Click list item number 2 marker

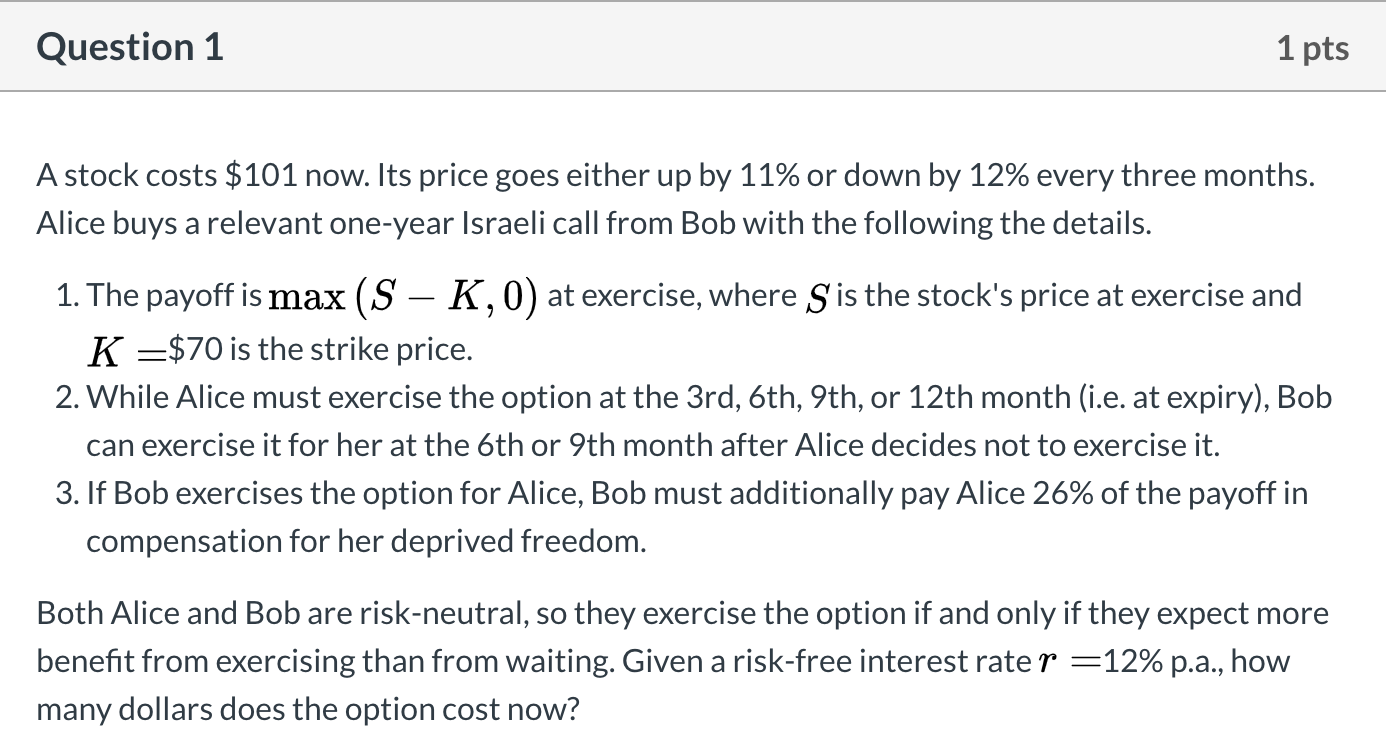coord(68,398)
